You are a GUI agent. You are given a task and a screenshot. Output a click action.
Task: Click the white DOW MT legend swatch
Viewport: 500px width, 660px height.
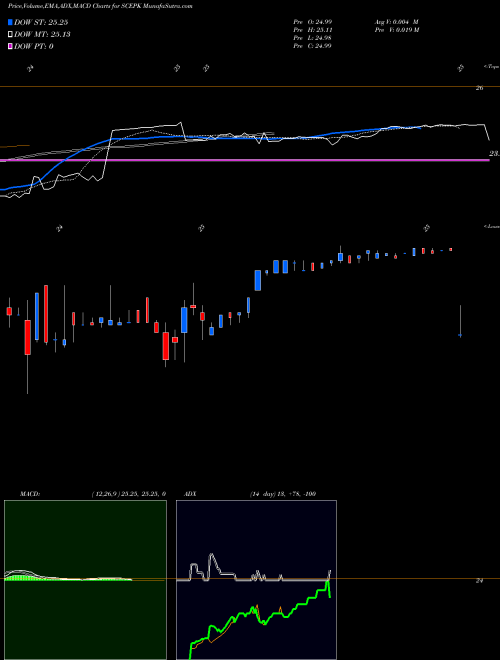[x=10, y=35]
